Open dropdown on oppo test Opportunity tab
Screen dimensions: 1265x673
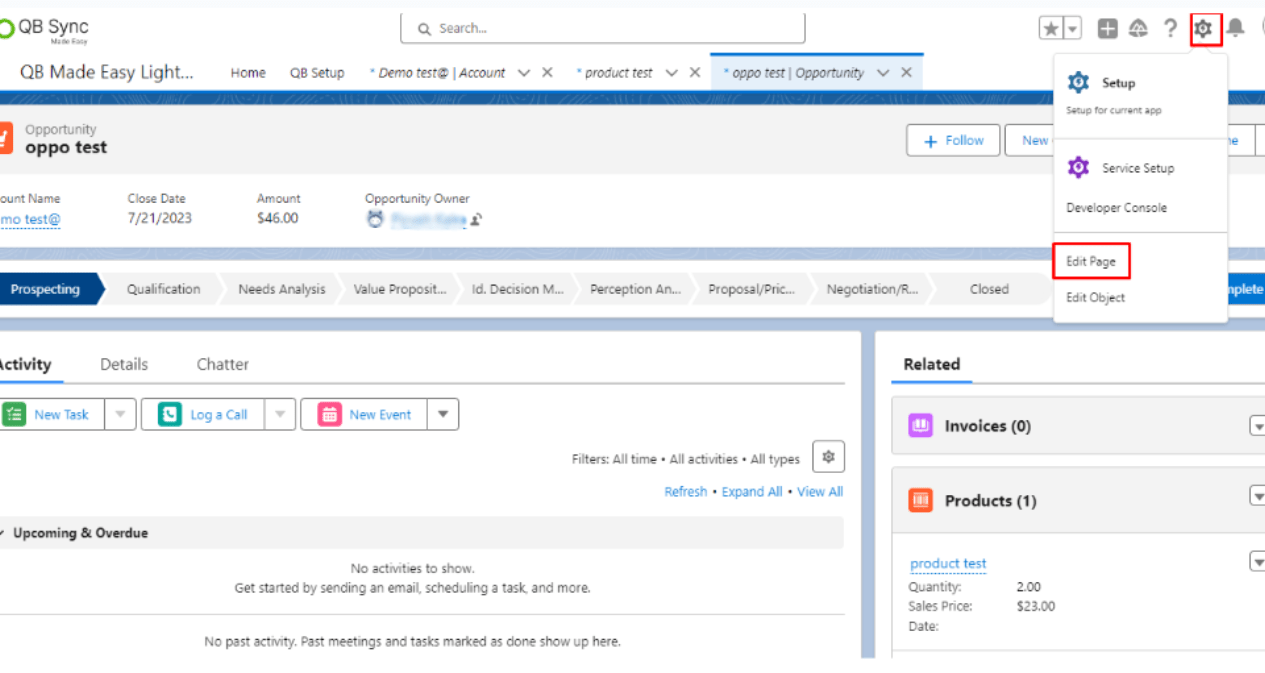[x=883, y=73]
